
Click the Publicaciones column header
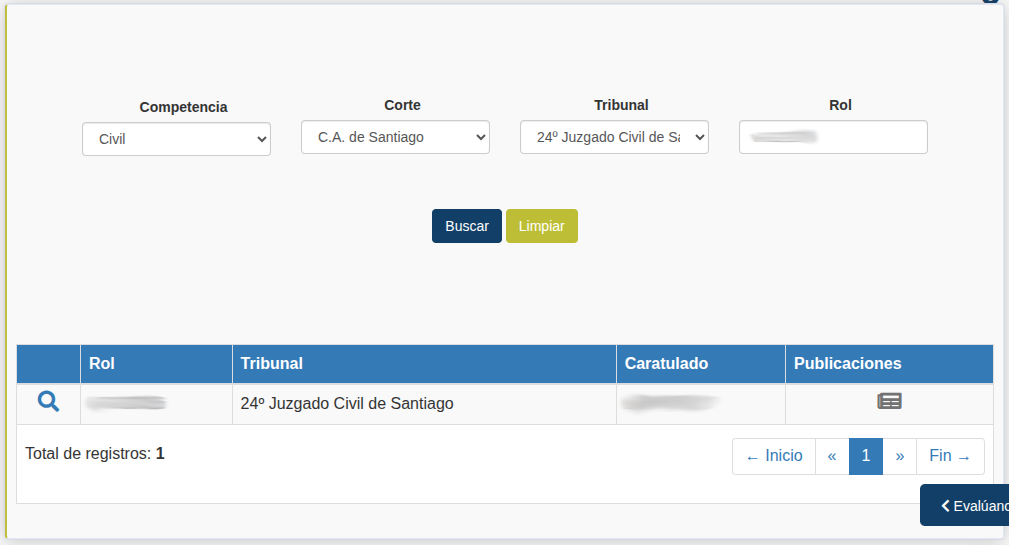[847, 363]
